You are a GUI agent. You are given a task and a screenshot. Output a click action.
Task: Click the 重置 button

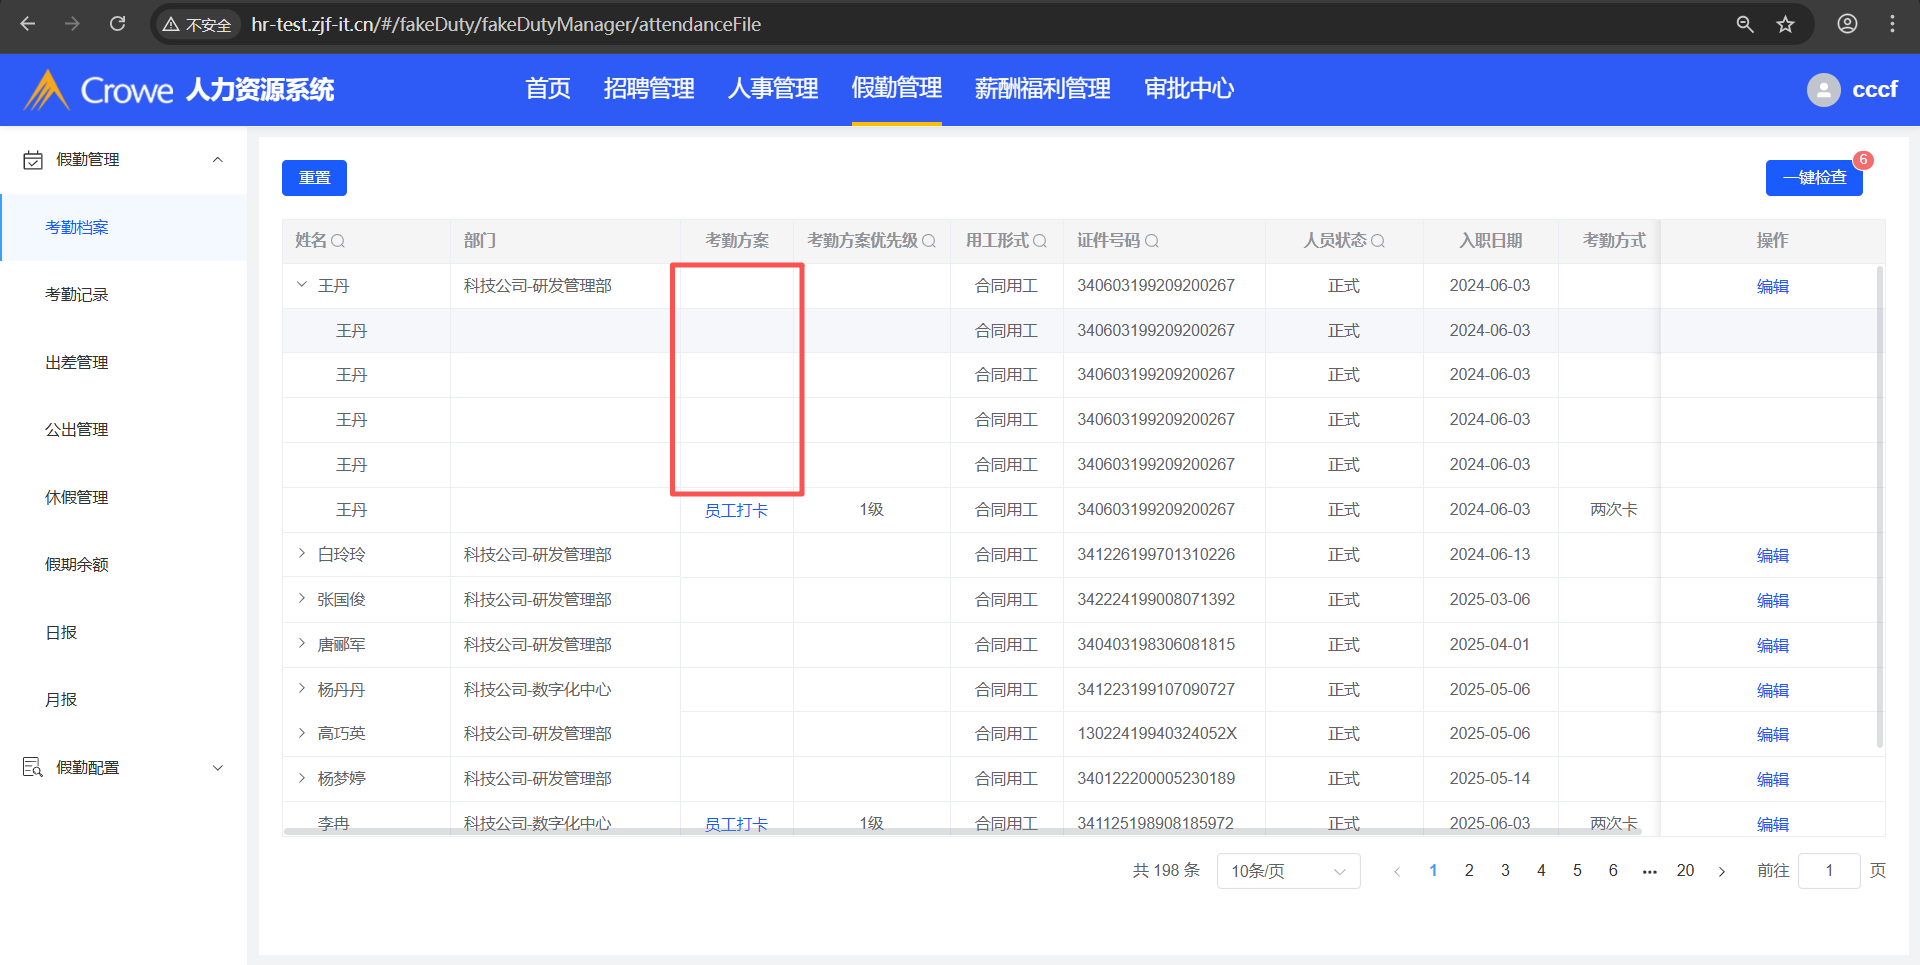314,178
